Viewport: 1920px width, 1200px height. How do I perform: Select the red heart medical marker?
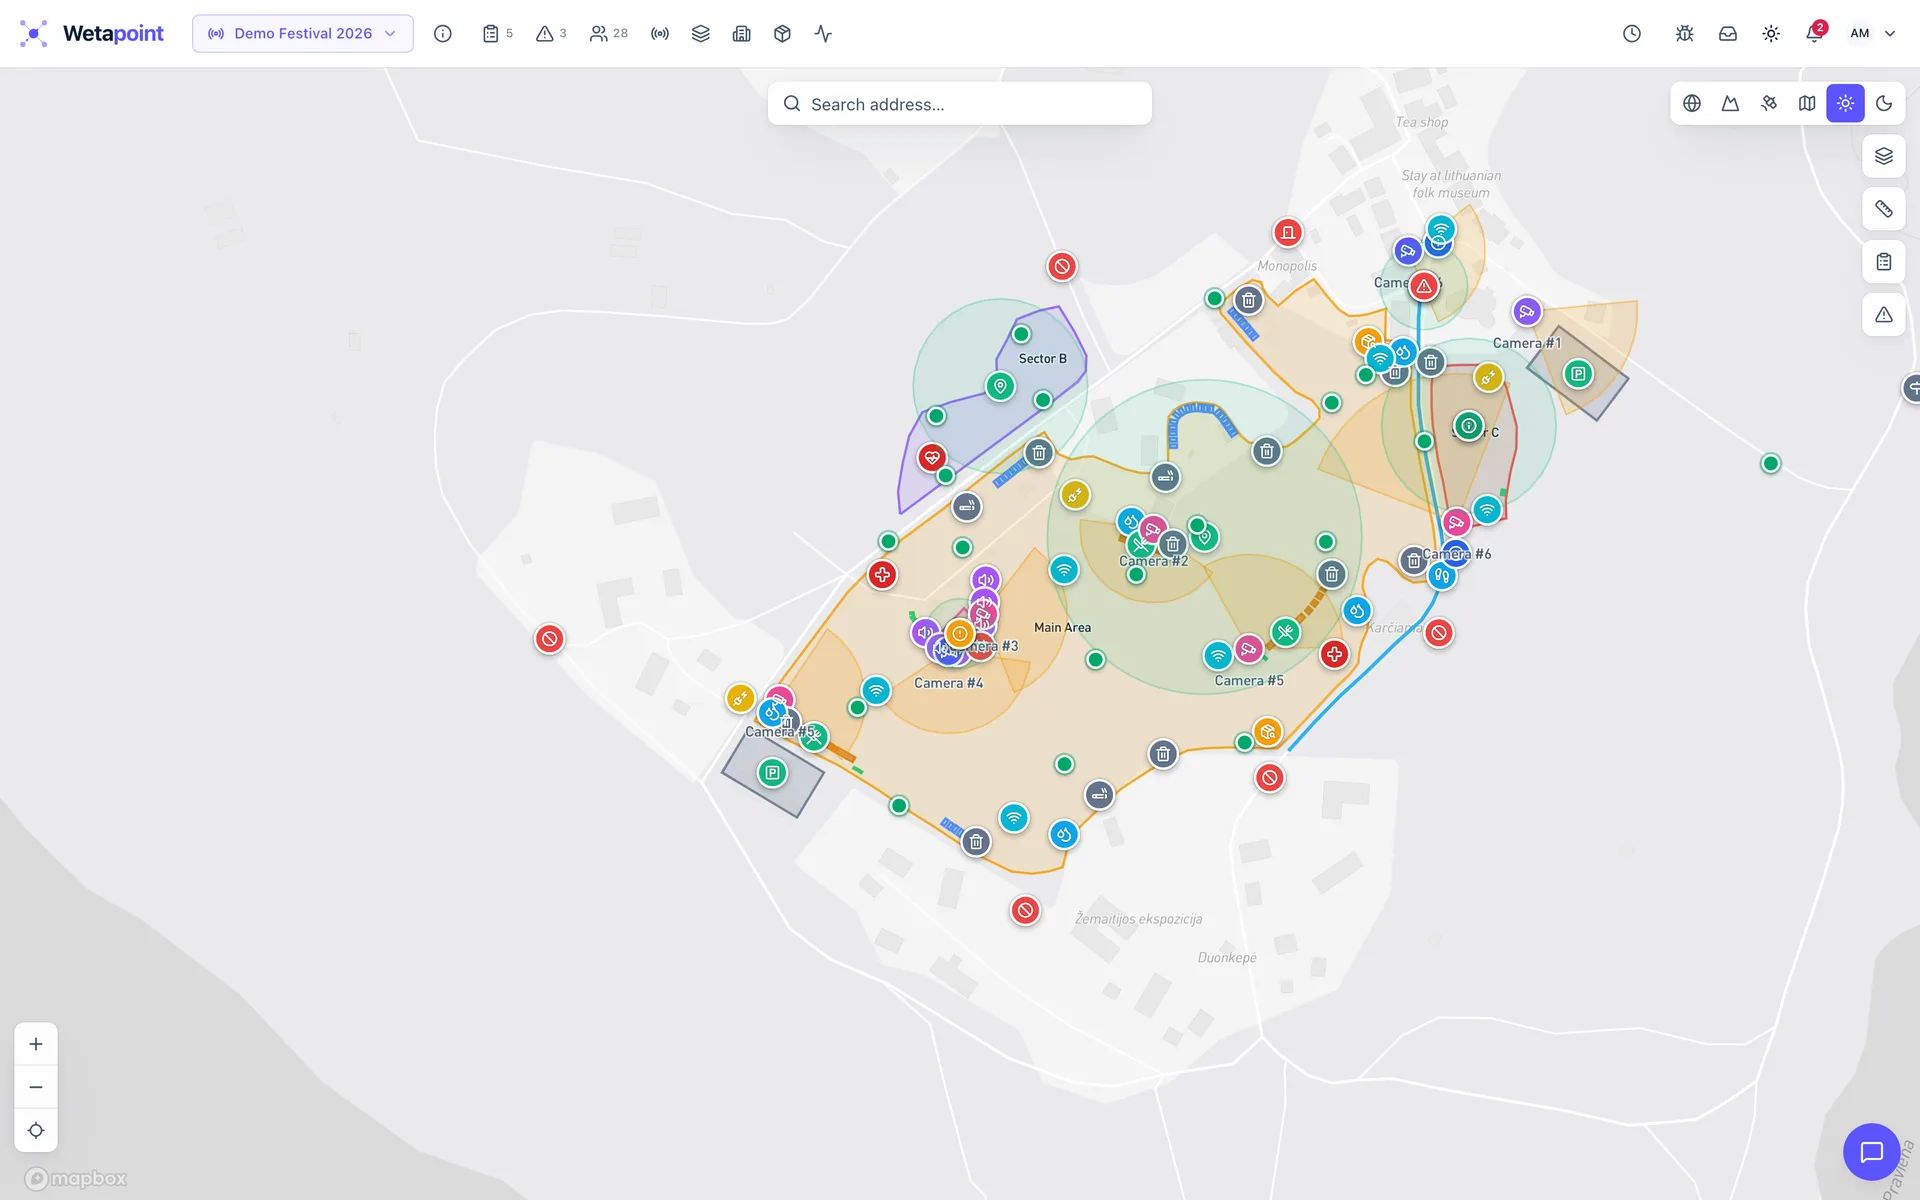pyautogui.click(x=932, y=458)
